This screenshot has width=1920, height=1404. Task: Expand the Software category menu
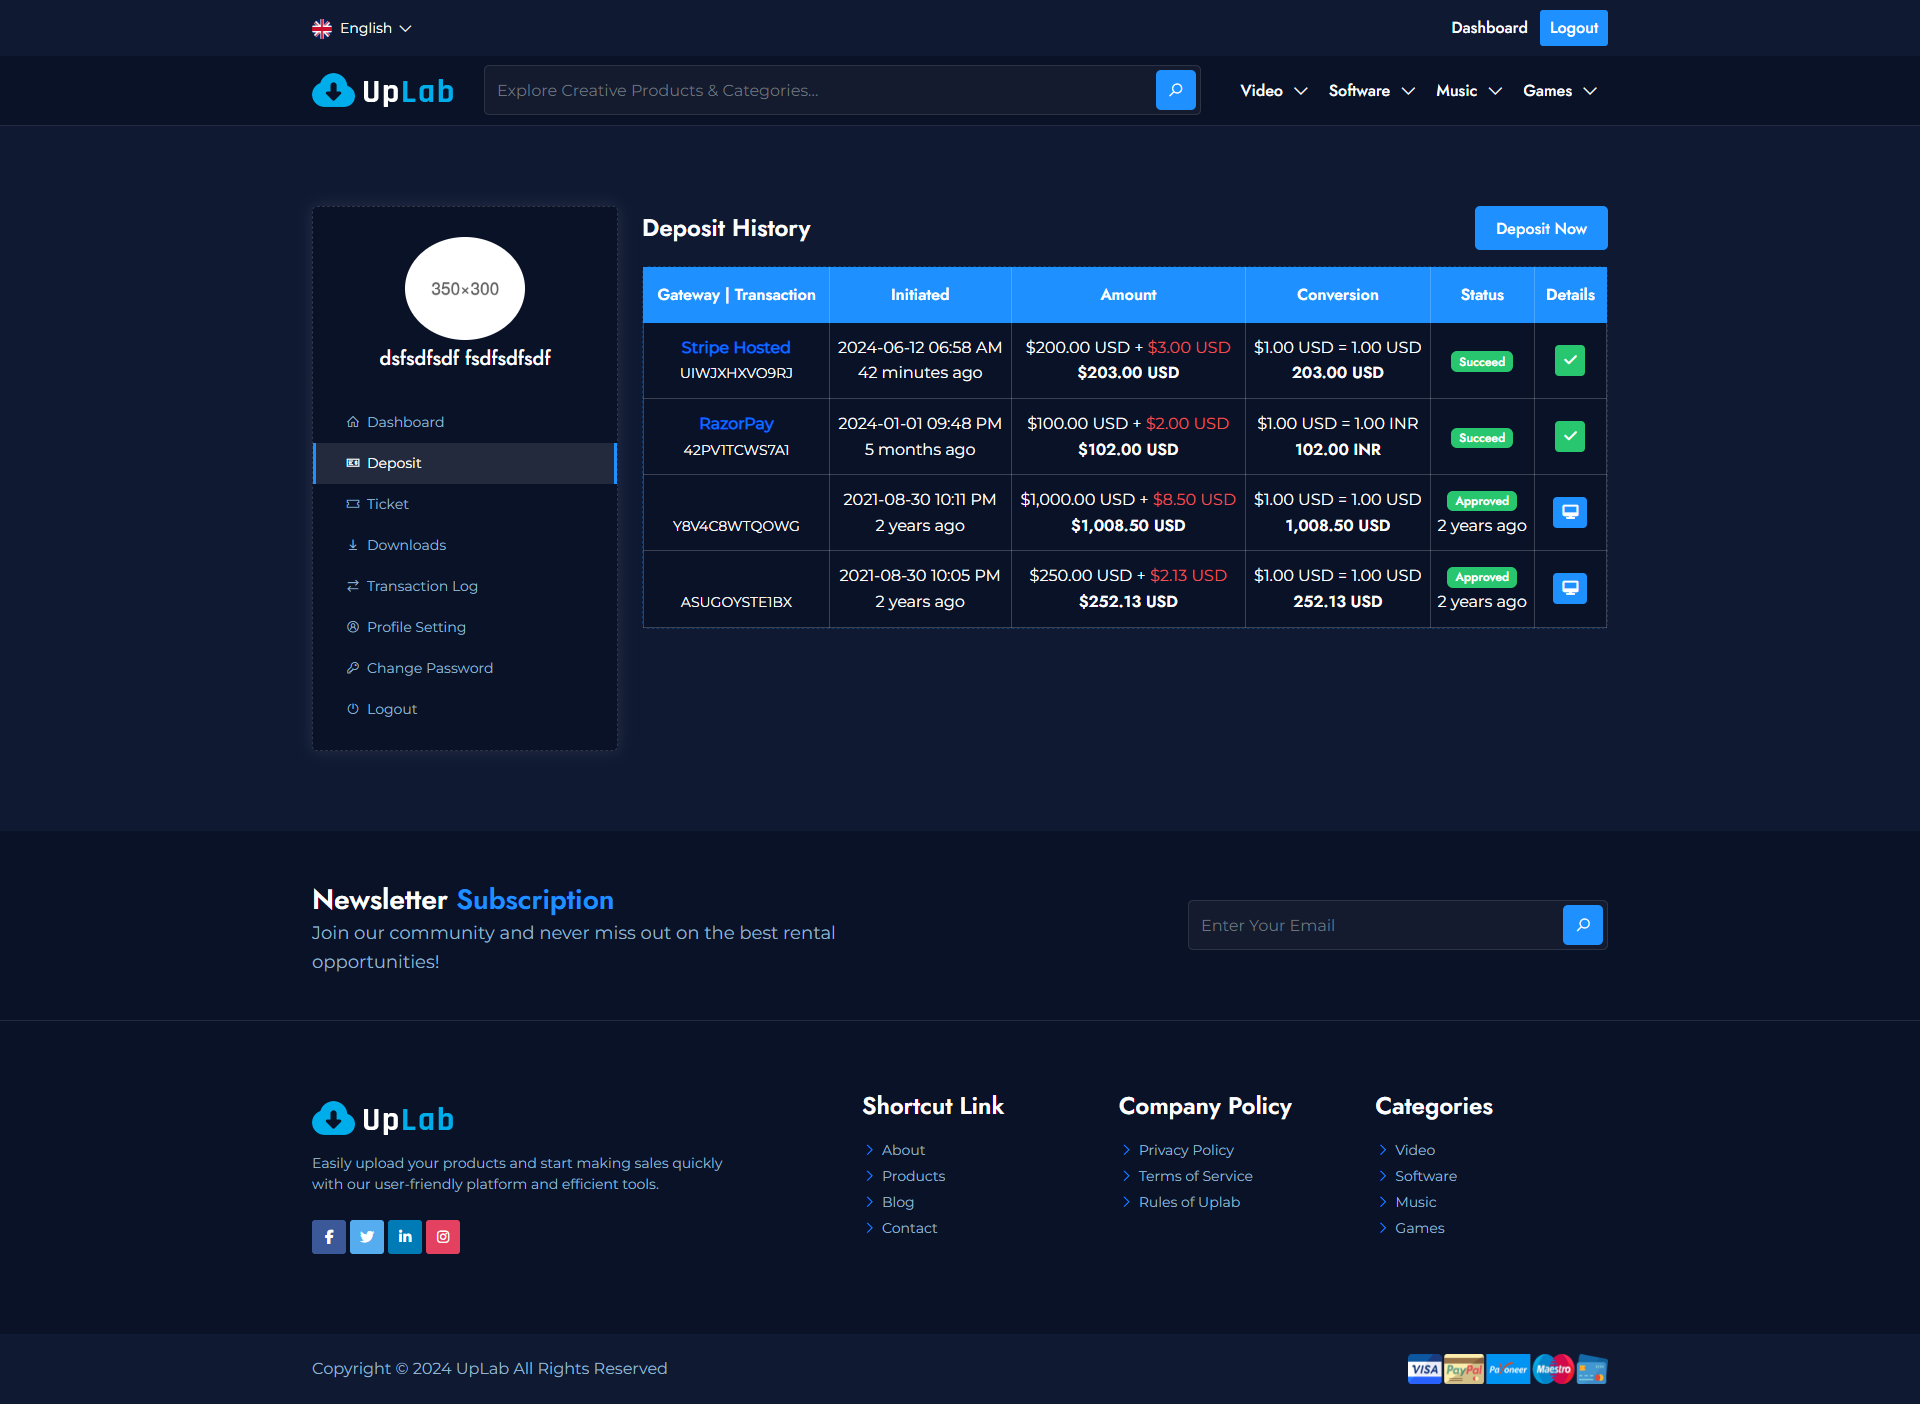click(1371, 91)
